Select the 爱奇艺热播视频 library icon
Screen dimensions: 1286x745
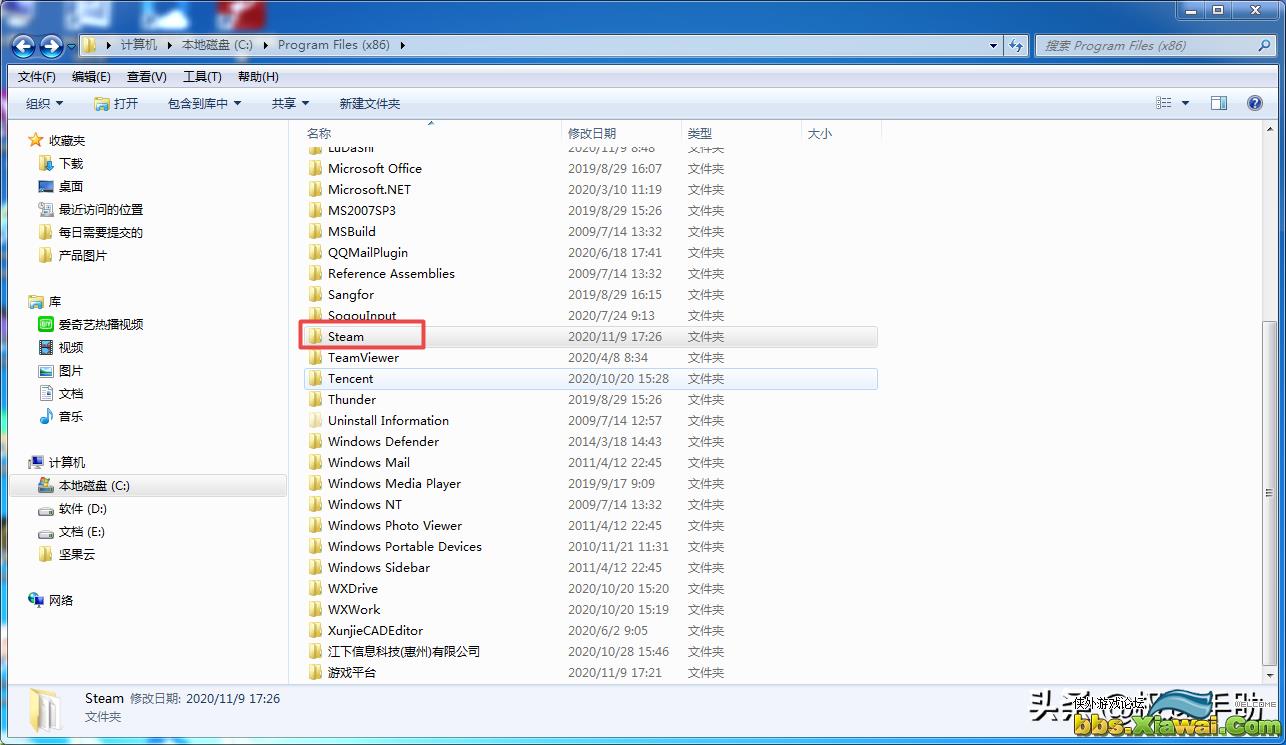point(46,324)
